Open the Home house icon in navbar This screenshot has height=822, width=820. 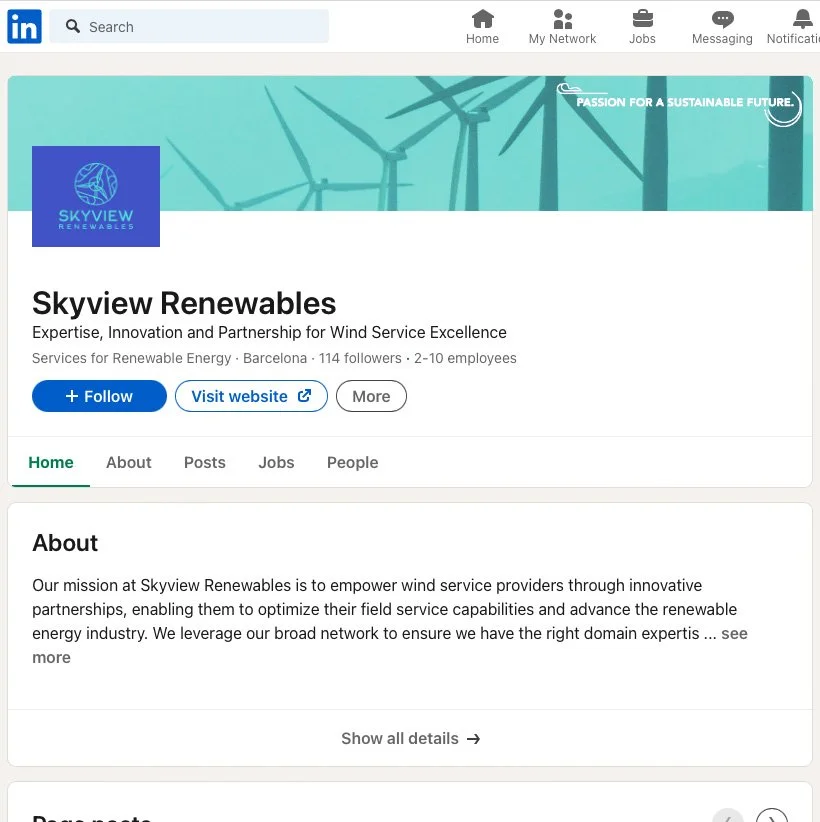482,19
